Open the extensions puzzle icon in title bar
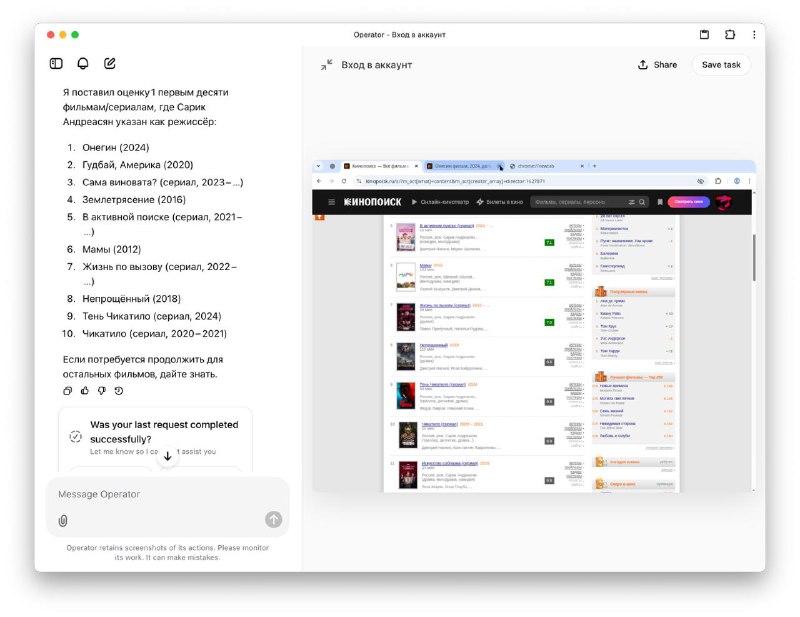Screen dimensions: 800x617 730,35
